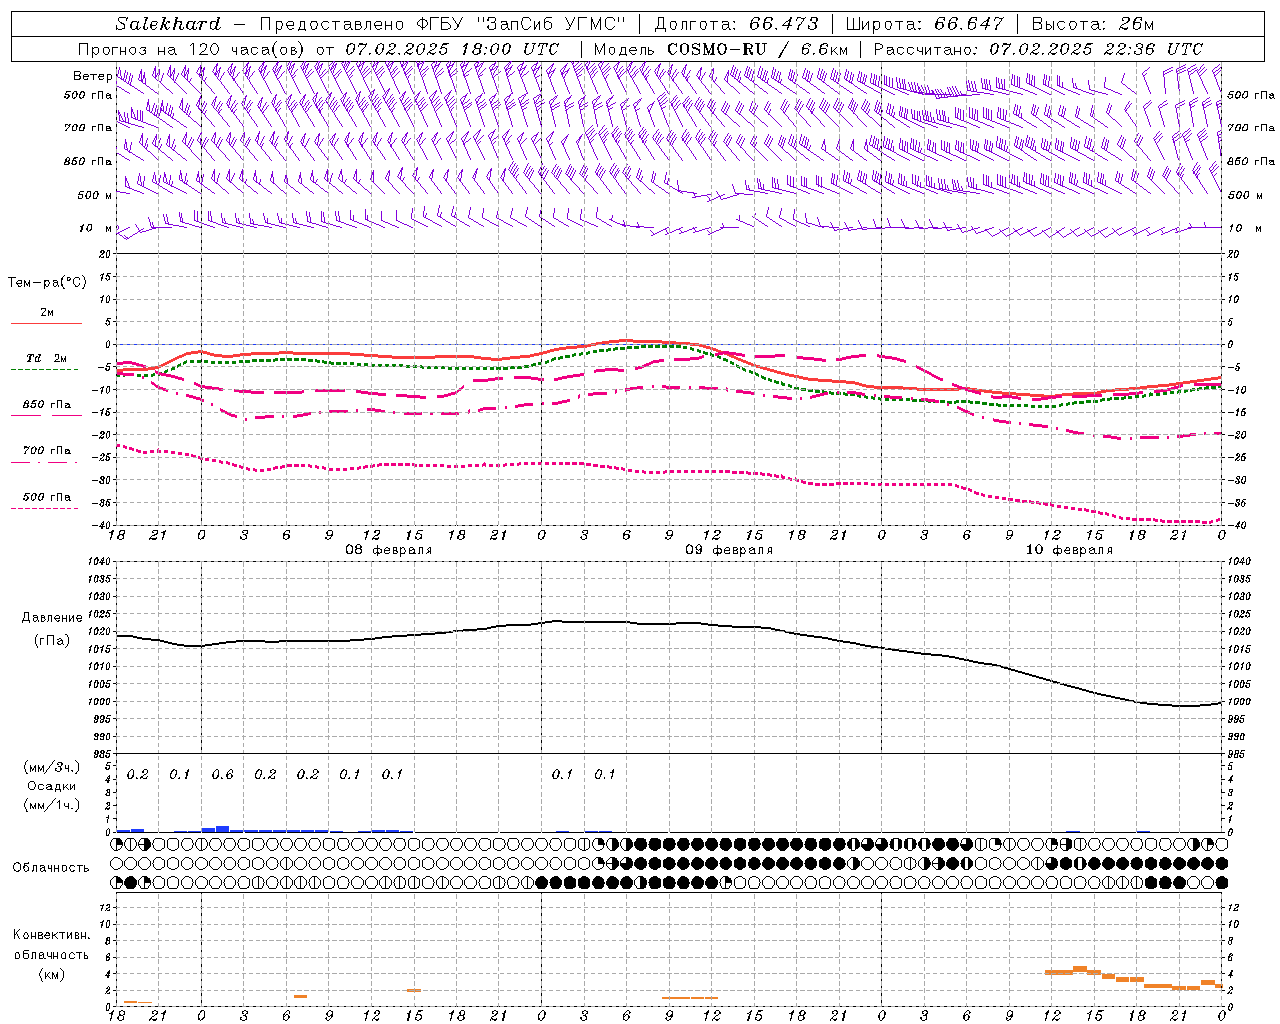Click the '09 февраля' date label
Image resolution: width=1280 pixels, height=1024 pixels.
(x=729, y=550)
